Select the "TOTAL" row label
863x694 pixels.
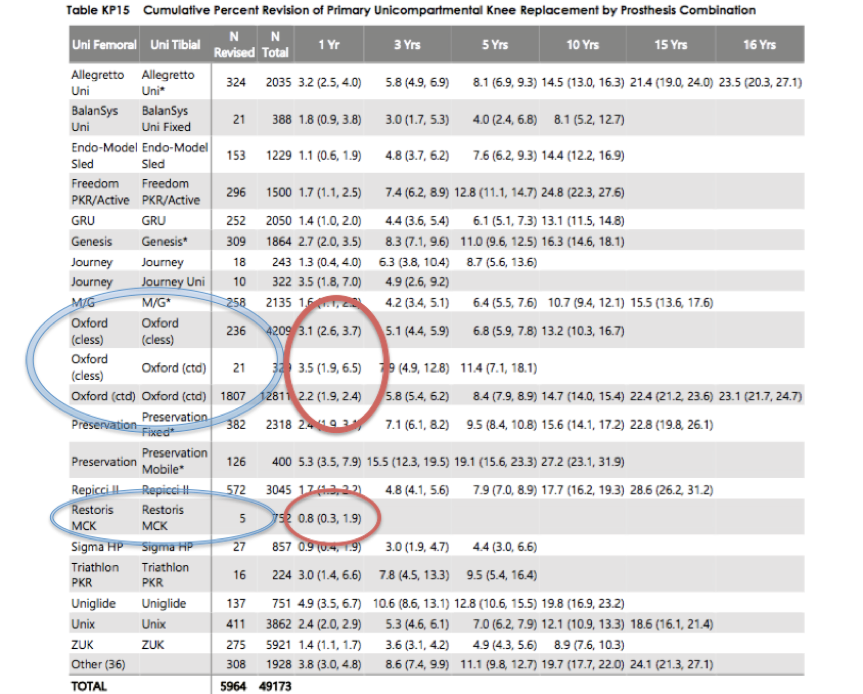point(89,686)
